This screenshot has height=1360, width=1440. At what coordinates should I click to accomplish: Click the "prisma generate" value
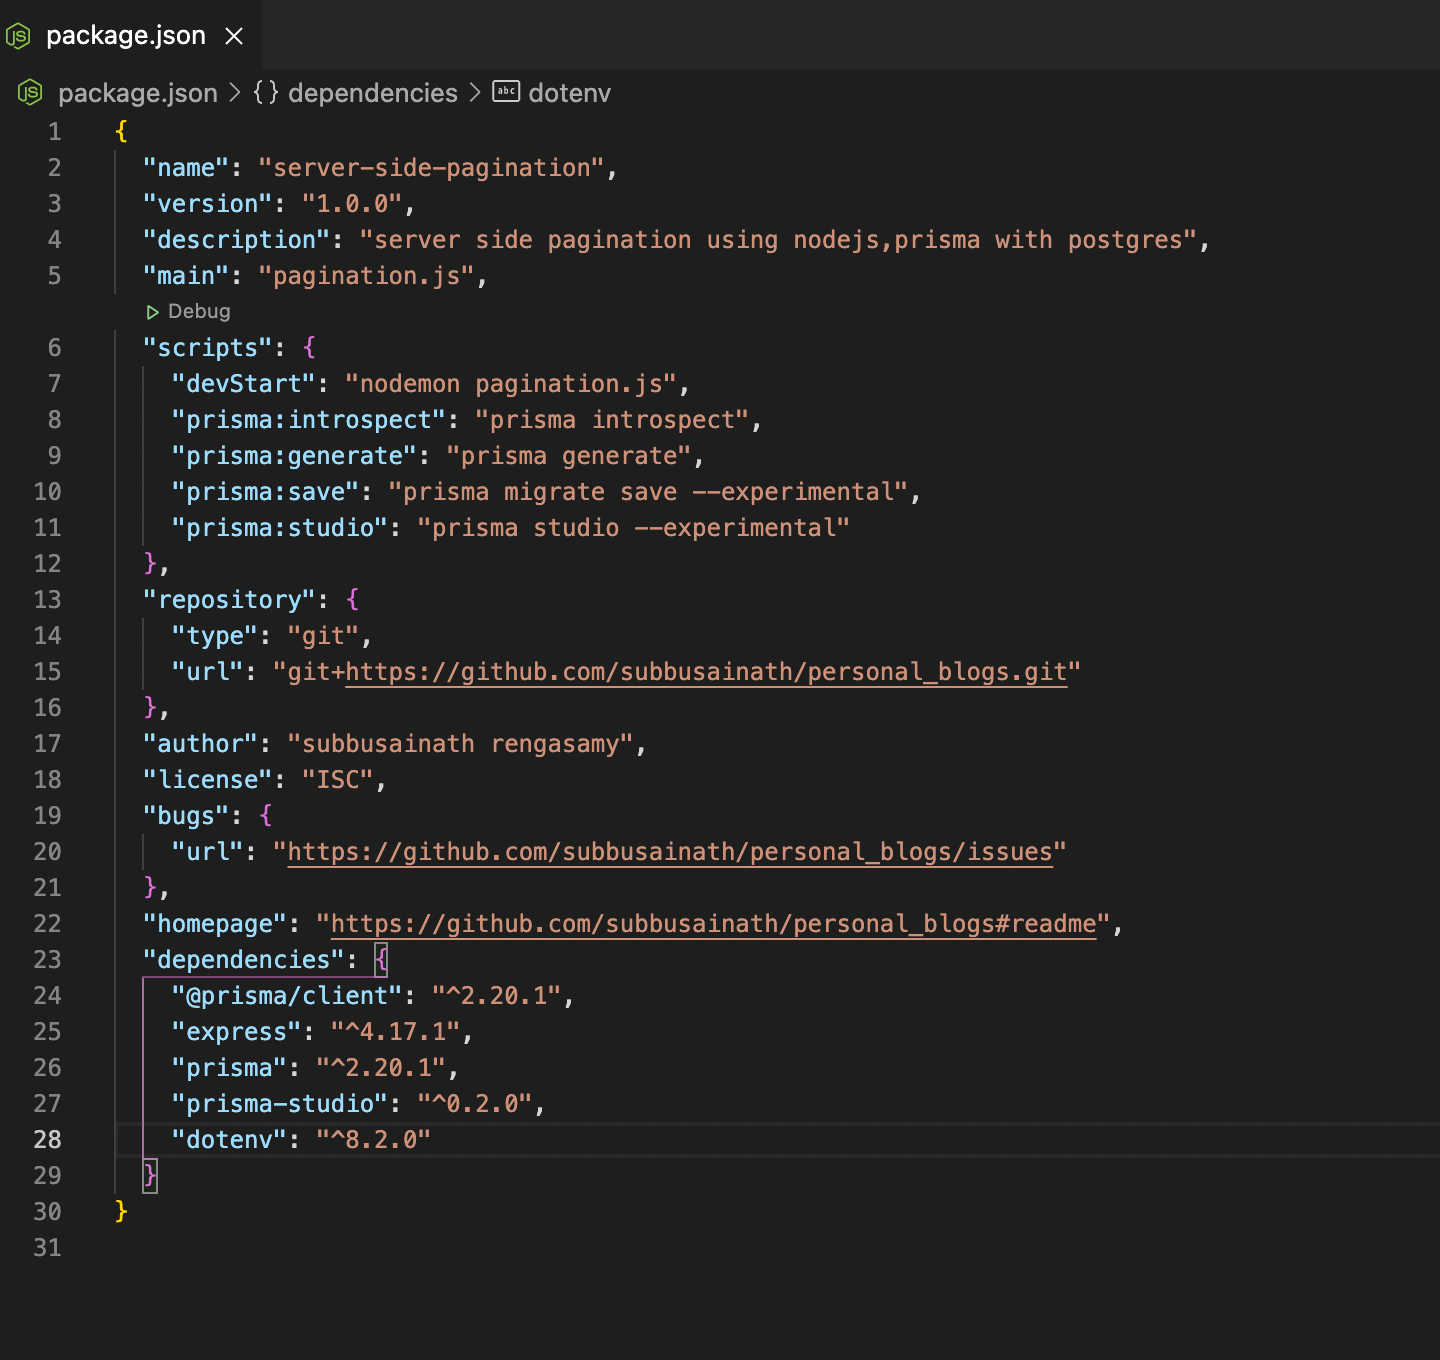tap(569, 455)
